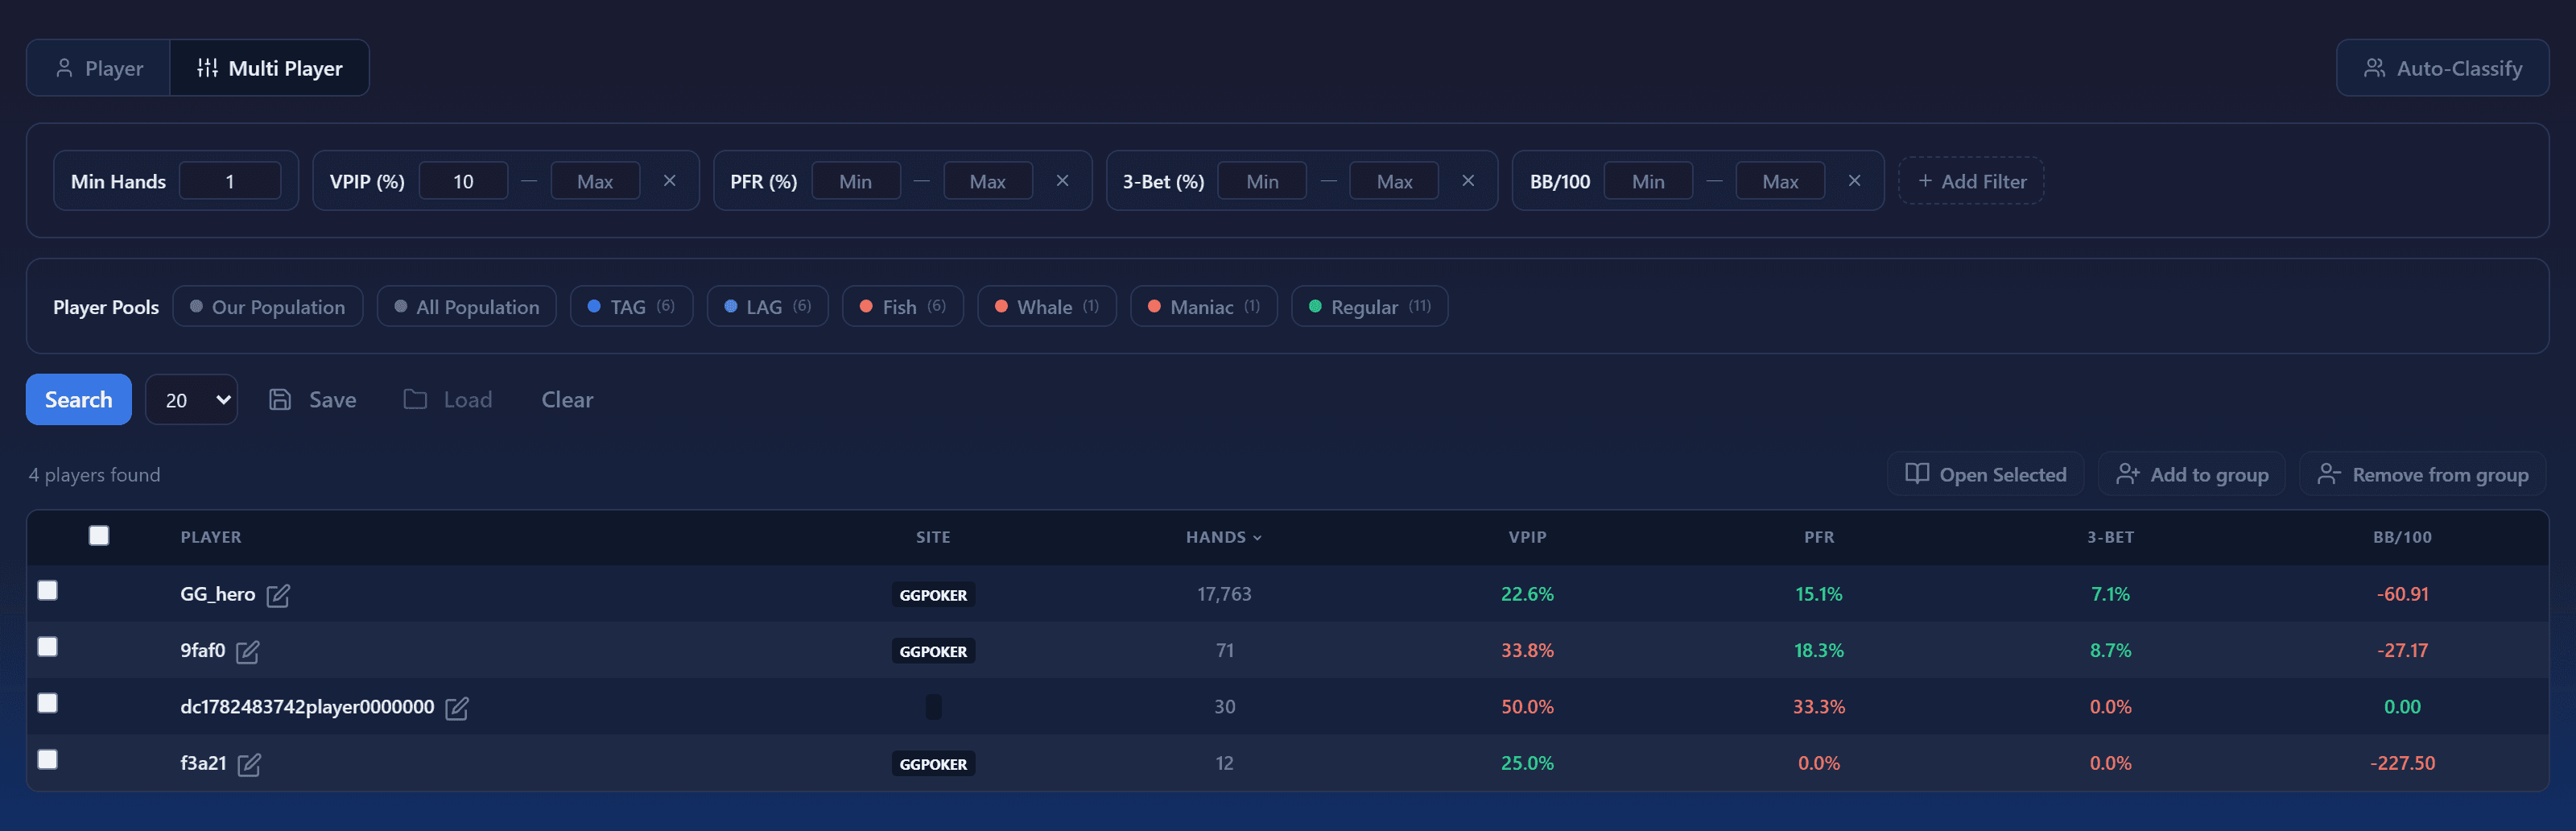This screenshot has width=2576, height=831.
Task: Remove the VPIP filter with its X icon
Action: (670, 181)
